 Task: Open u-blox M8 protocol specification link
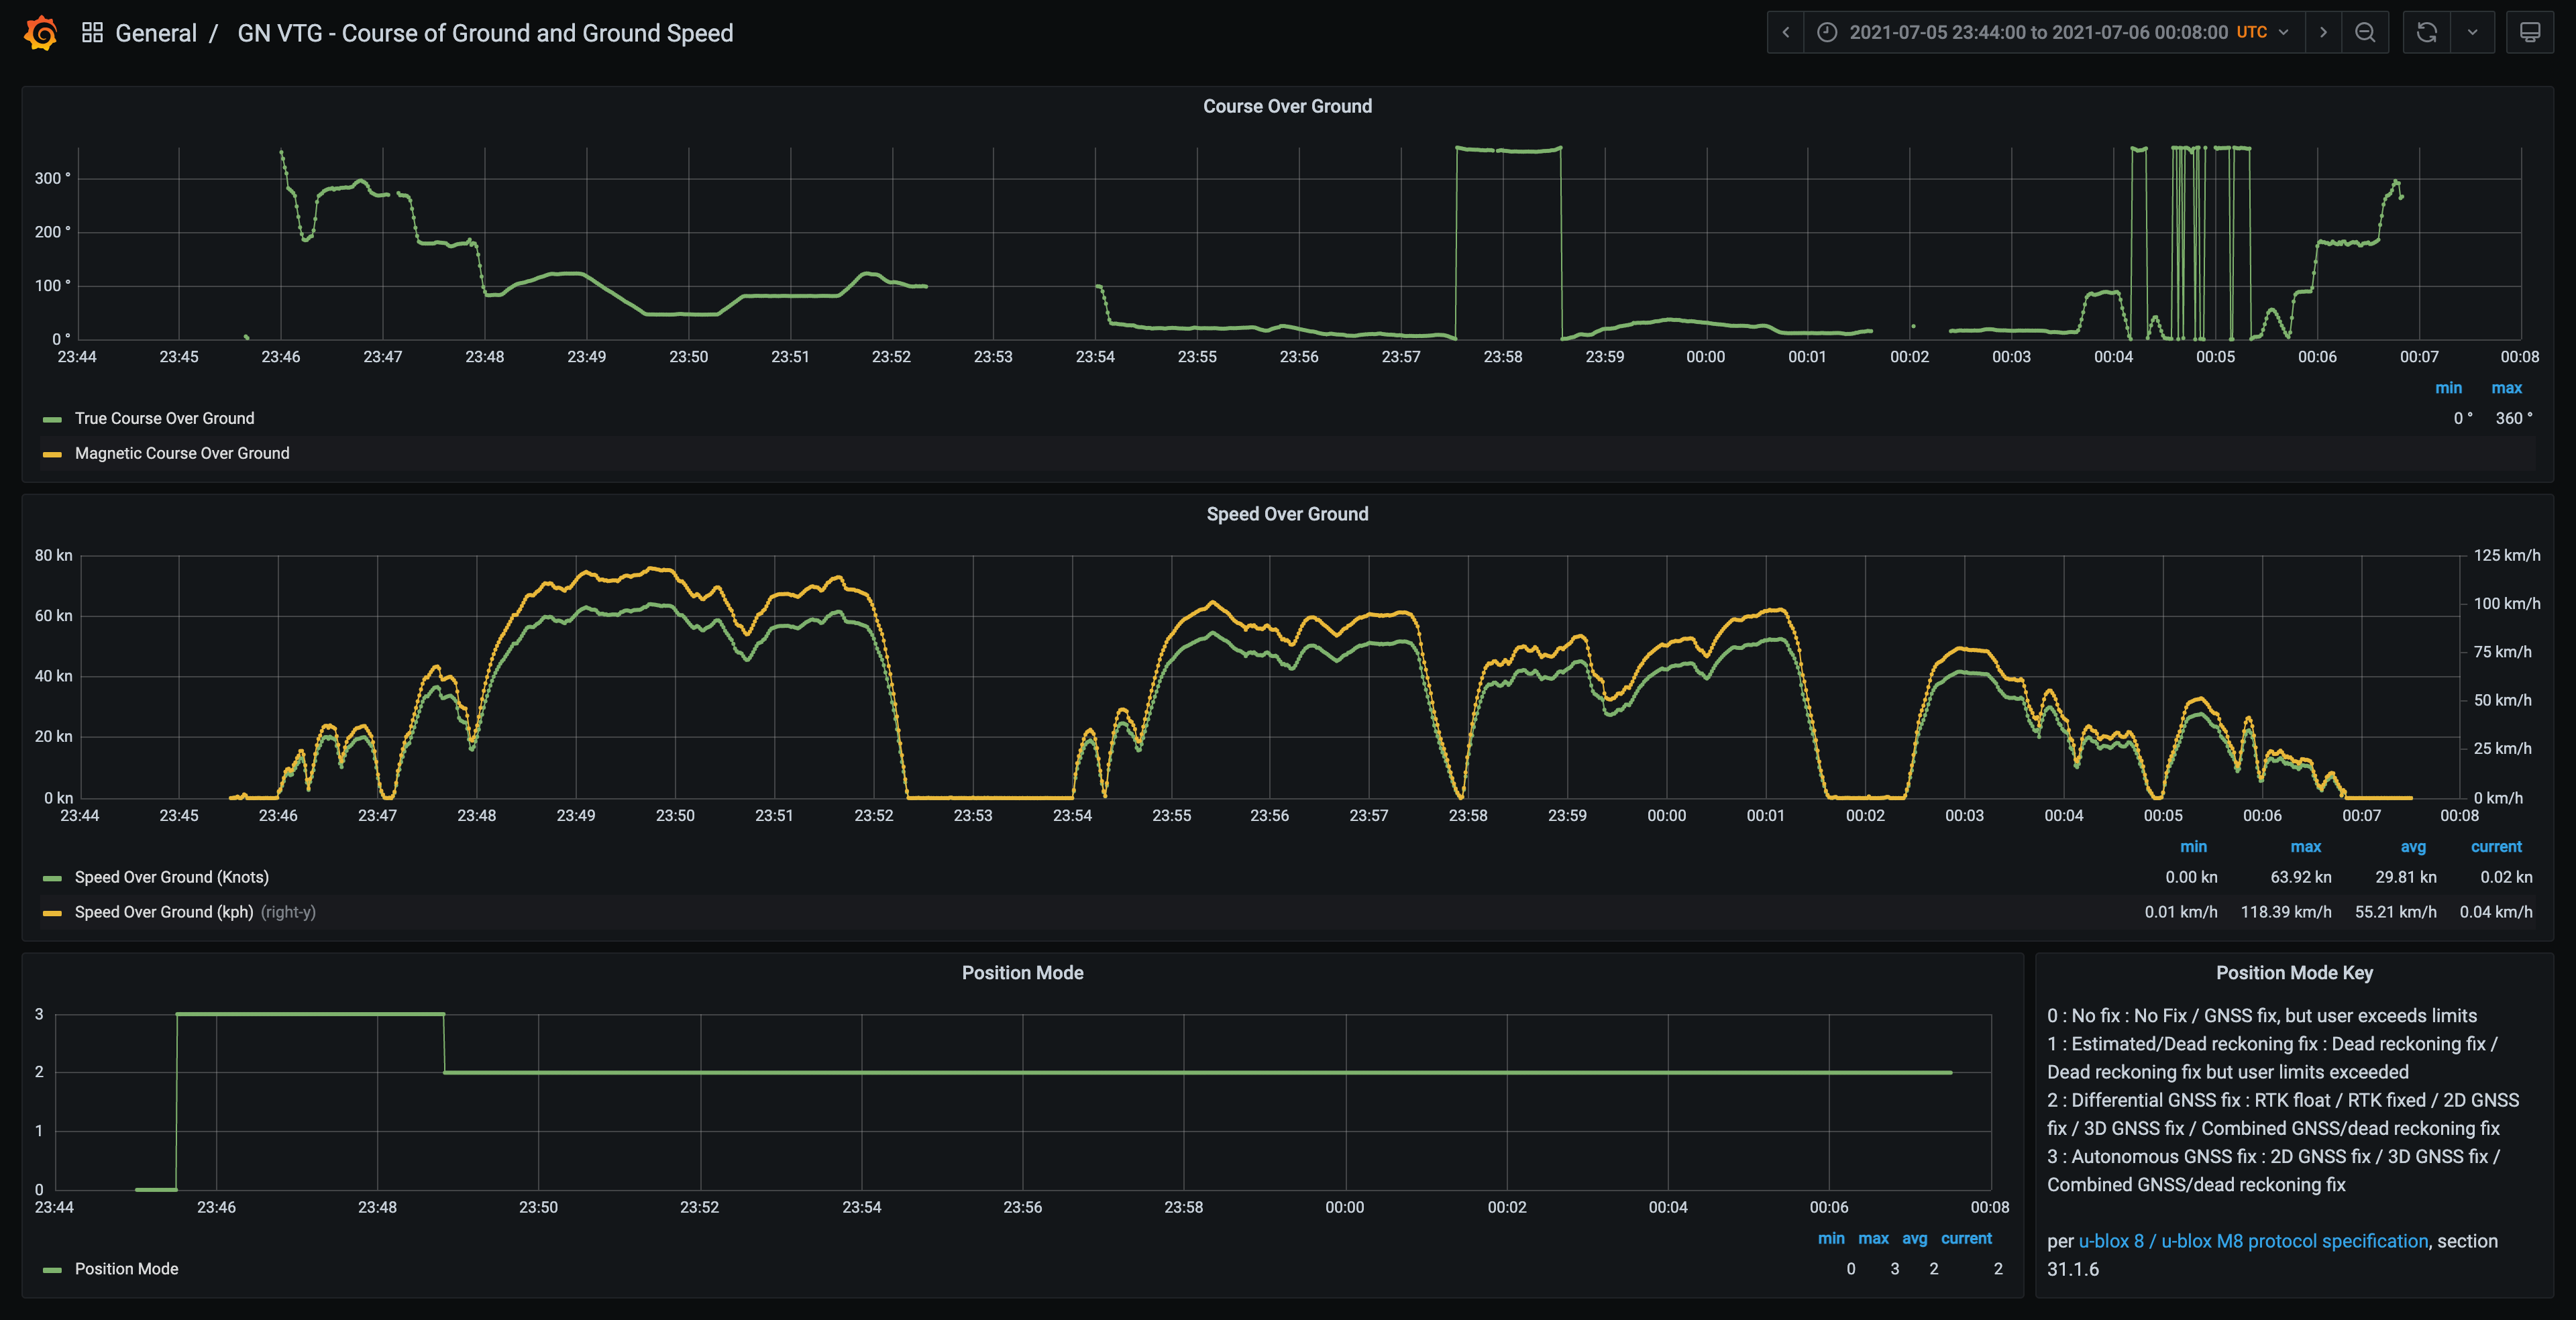(x=2252, y=1241)
